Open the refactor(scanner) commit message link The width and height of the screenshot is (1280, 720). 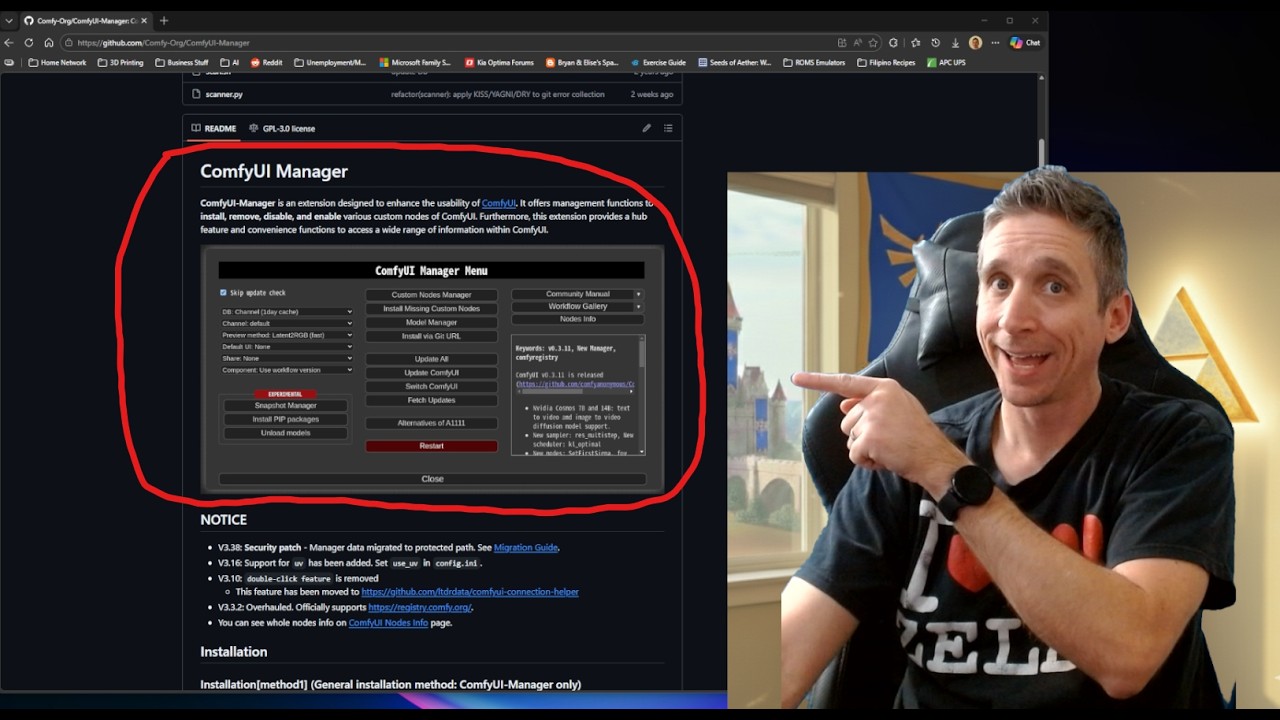(x=497, y=94)
